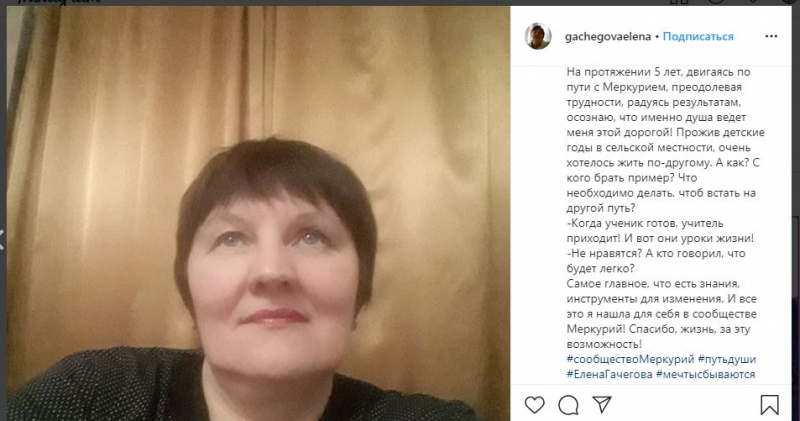Open the gachegovaelena profile avatar
This screenshot has height=421, width=800.
click(538, 36)
